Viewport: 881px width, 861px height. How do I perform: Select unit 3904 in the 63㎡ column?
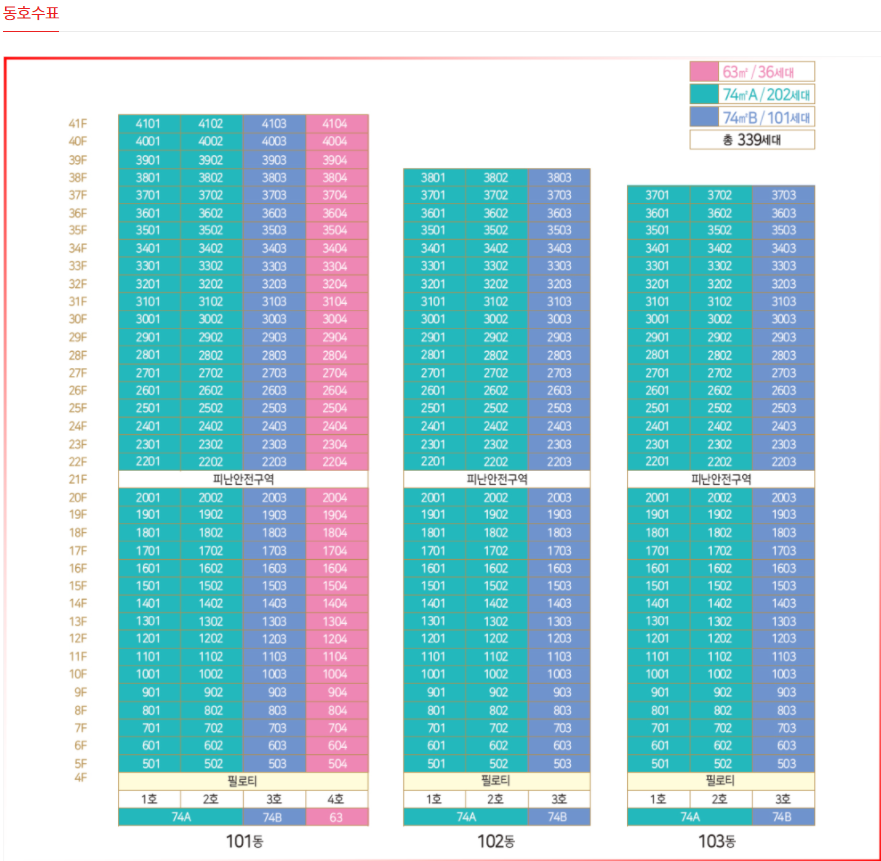[337, 160]
